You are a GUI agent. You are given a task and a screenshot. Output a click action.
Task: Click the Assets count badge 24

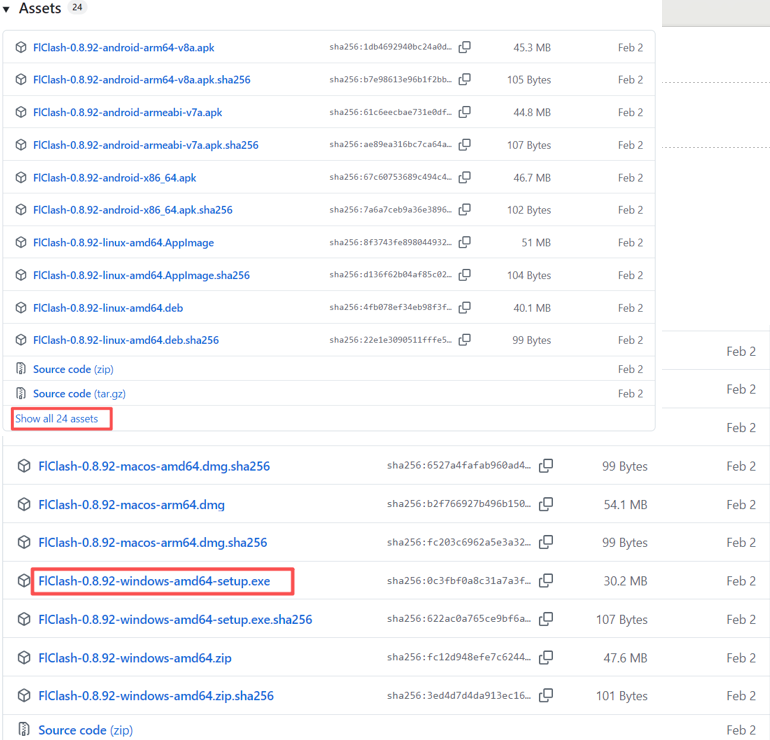click(78, 8)
